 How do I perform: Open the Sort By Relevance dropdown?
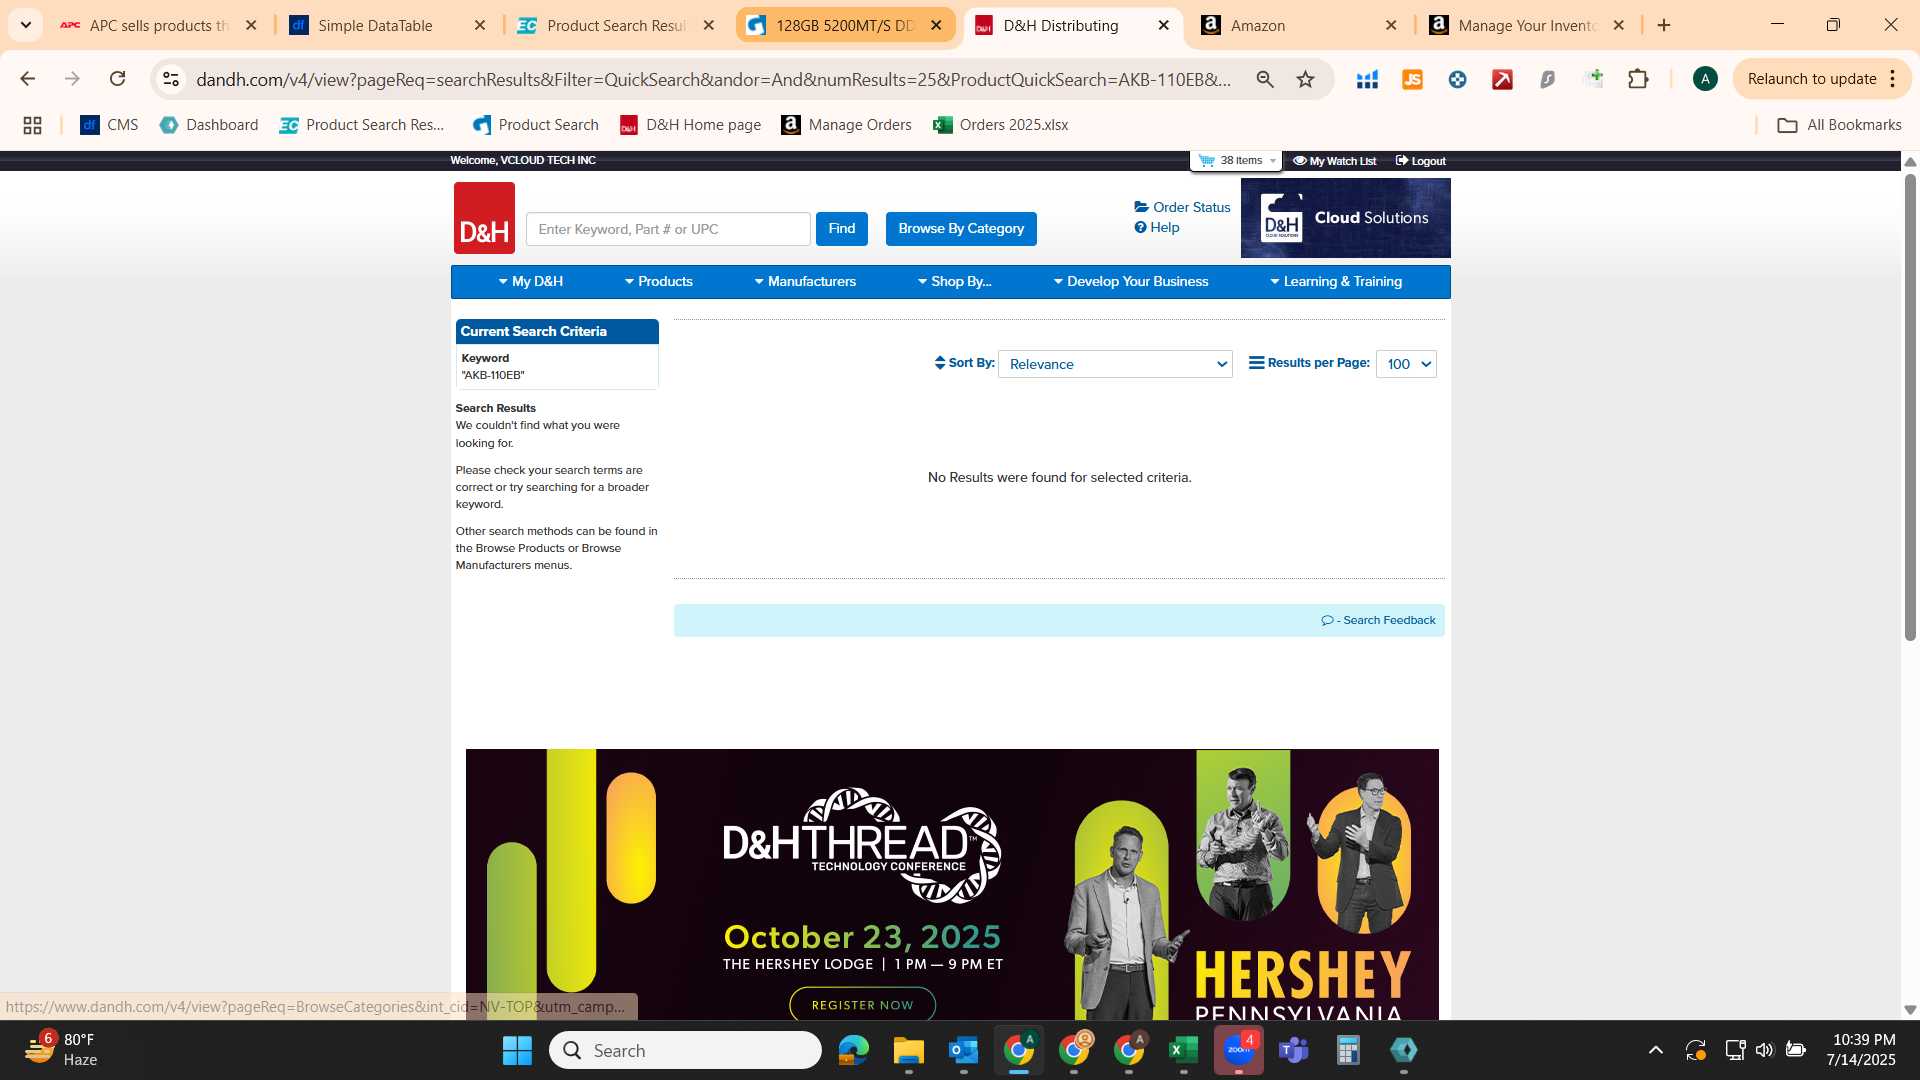1115,364
